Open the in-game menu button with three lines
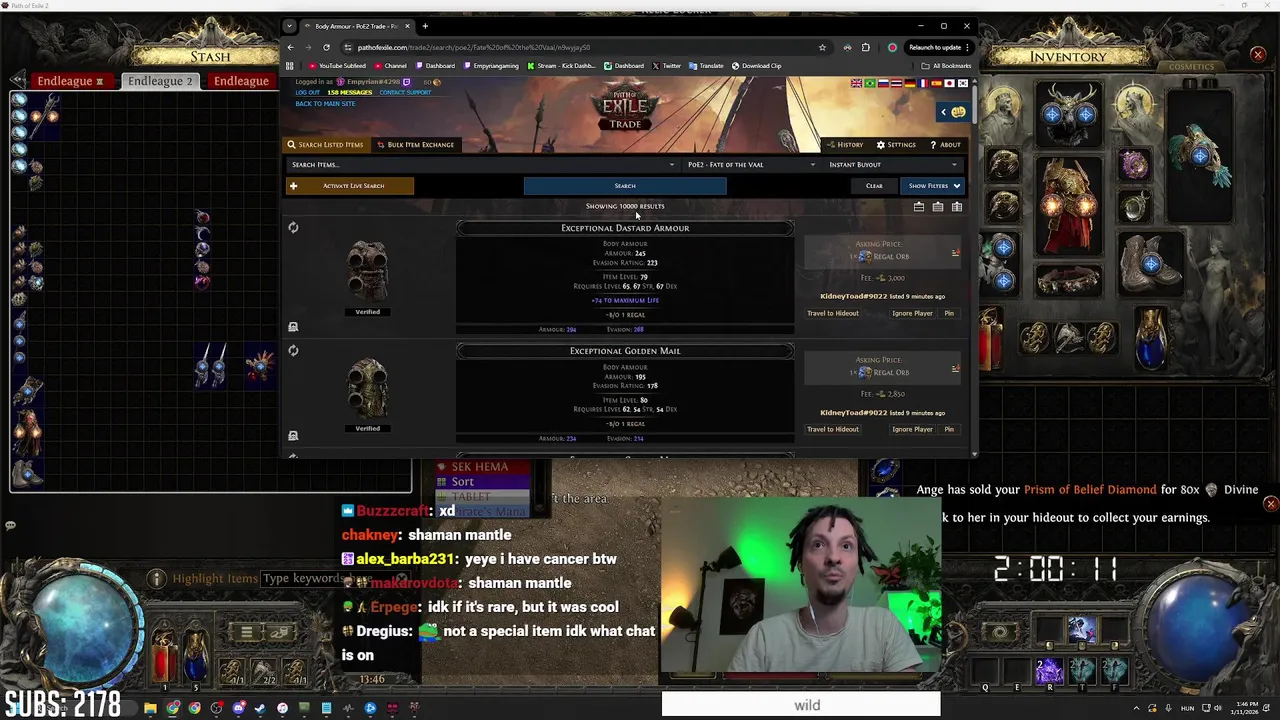The image size is (1280, 720). pos(246,632)
